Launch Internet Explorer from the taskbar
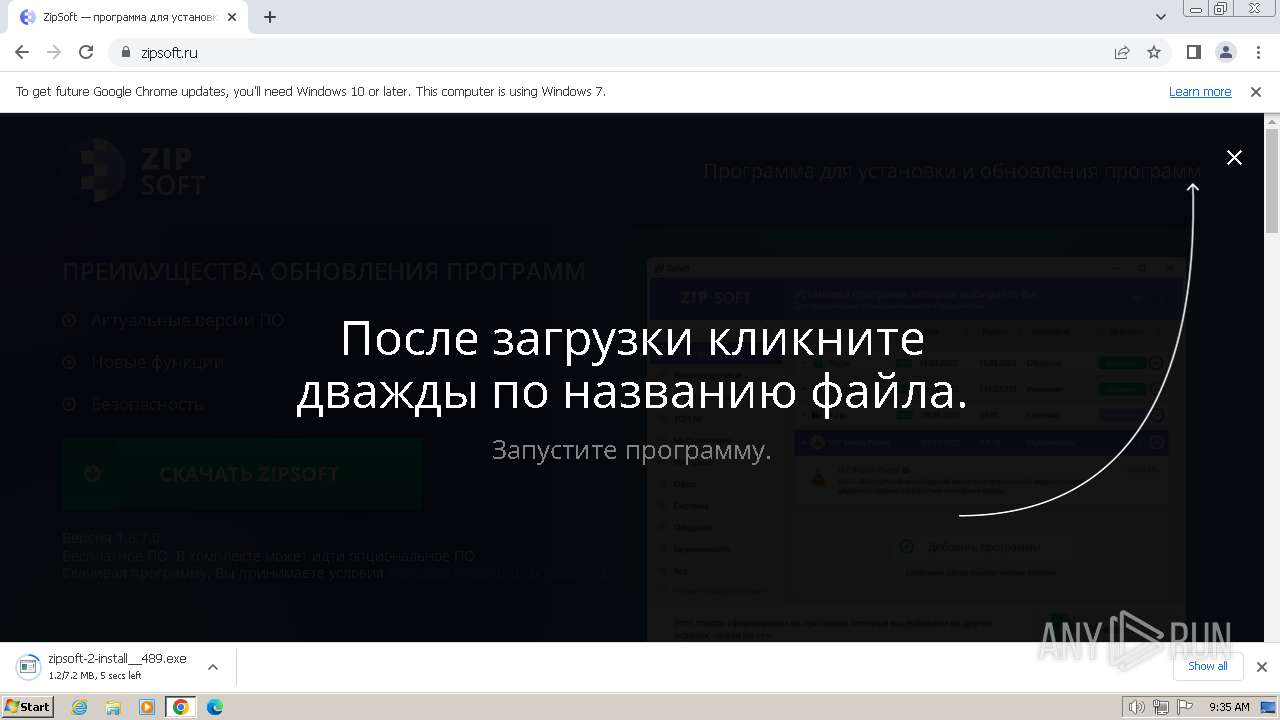Screen dimensions: 1280x720 (81, 707)
